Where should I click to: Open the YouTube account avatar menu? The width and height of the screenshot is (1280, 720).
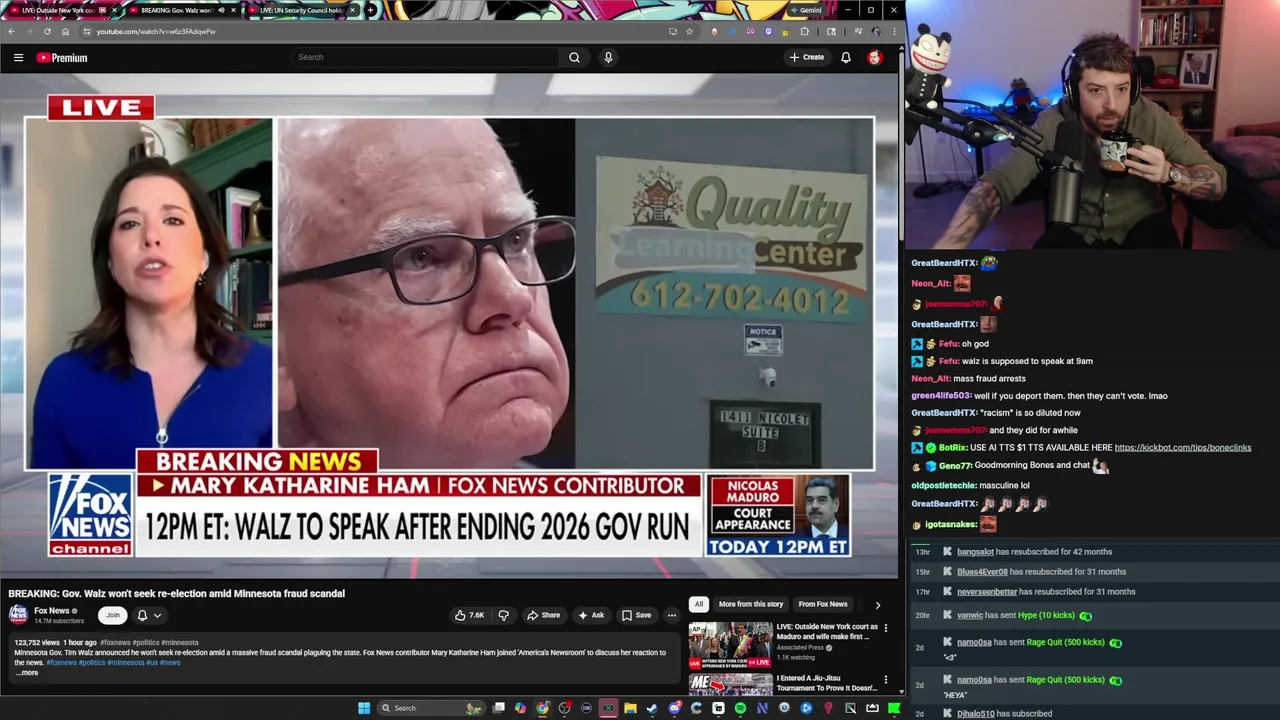[x=875, y=57]
